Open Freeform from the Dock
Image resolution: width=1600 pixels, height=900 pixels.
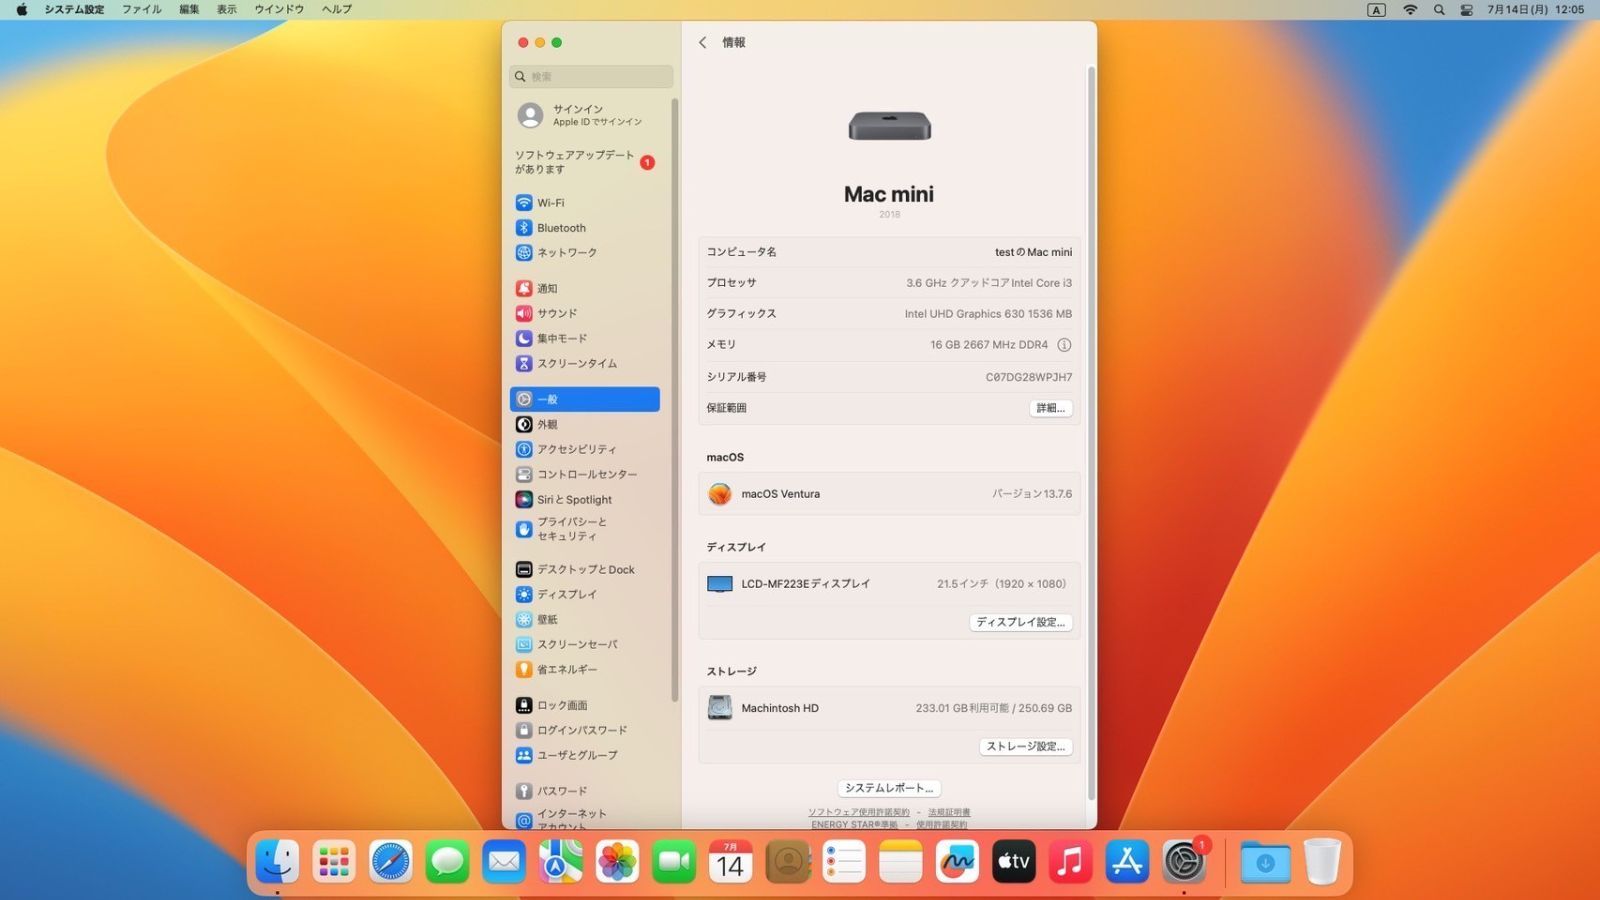(957, 861)
